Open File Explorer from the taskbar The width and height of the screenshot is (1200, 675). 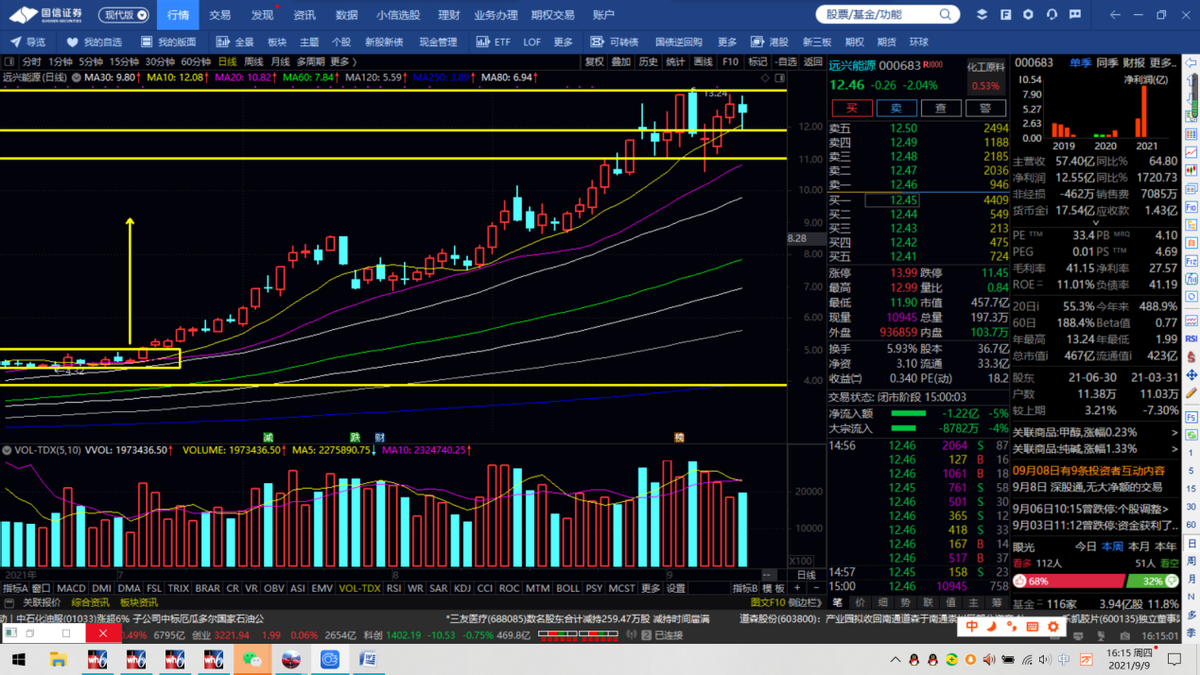click(58, 660)
